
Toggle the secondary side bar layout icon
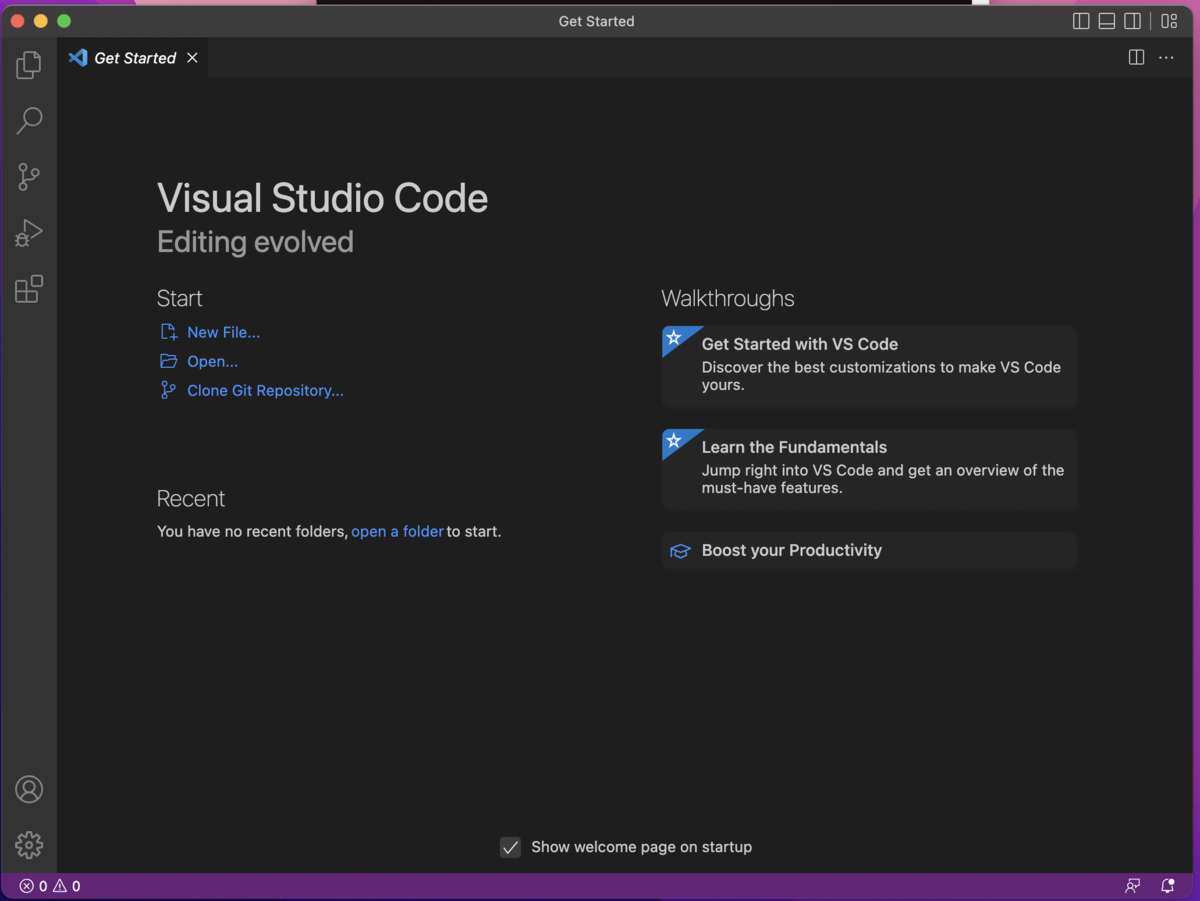point(1133,21)
